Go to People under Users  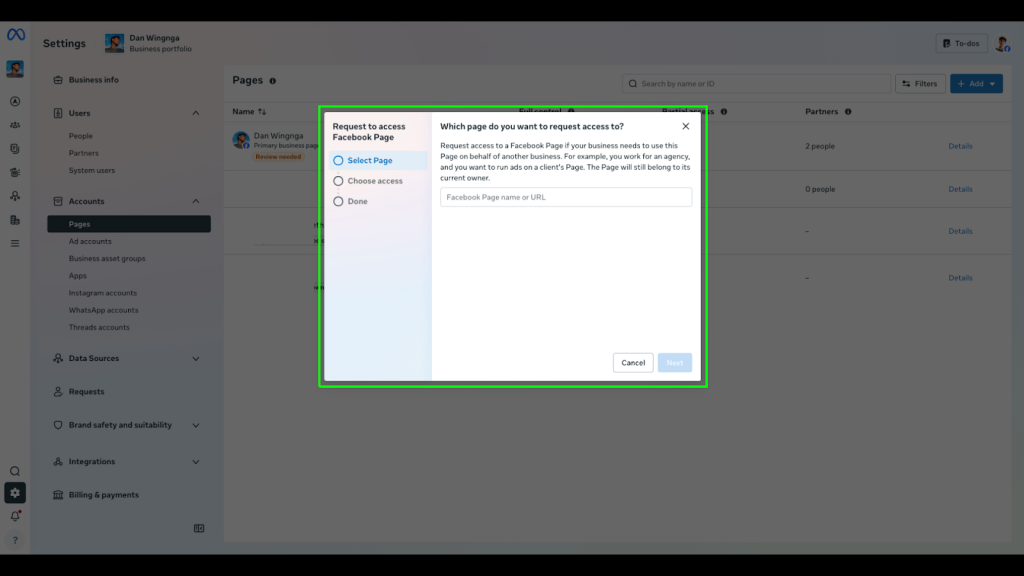[81, 136]
